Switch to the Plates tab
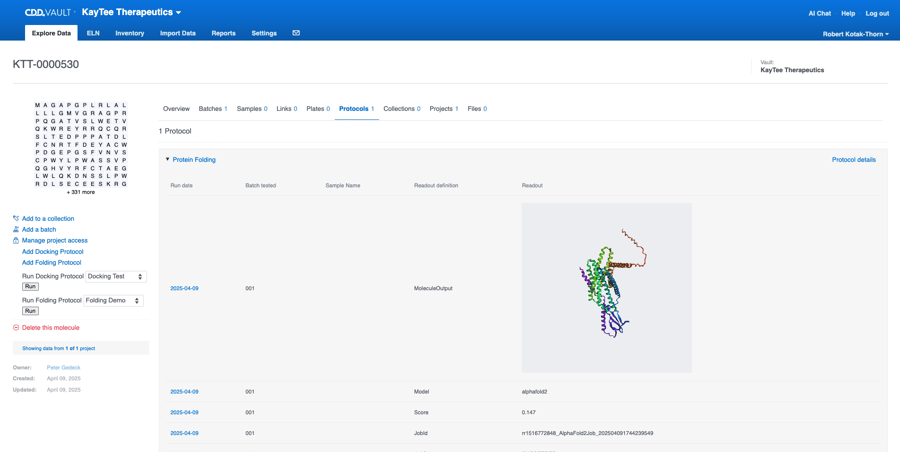 pos(318,109)
